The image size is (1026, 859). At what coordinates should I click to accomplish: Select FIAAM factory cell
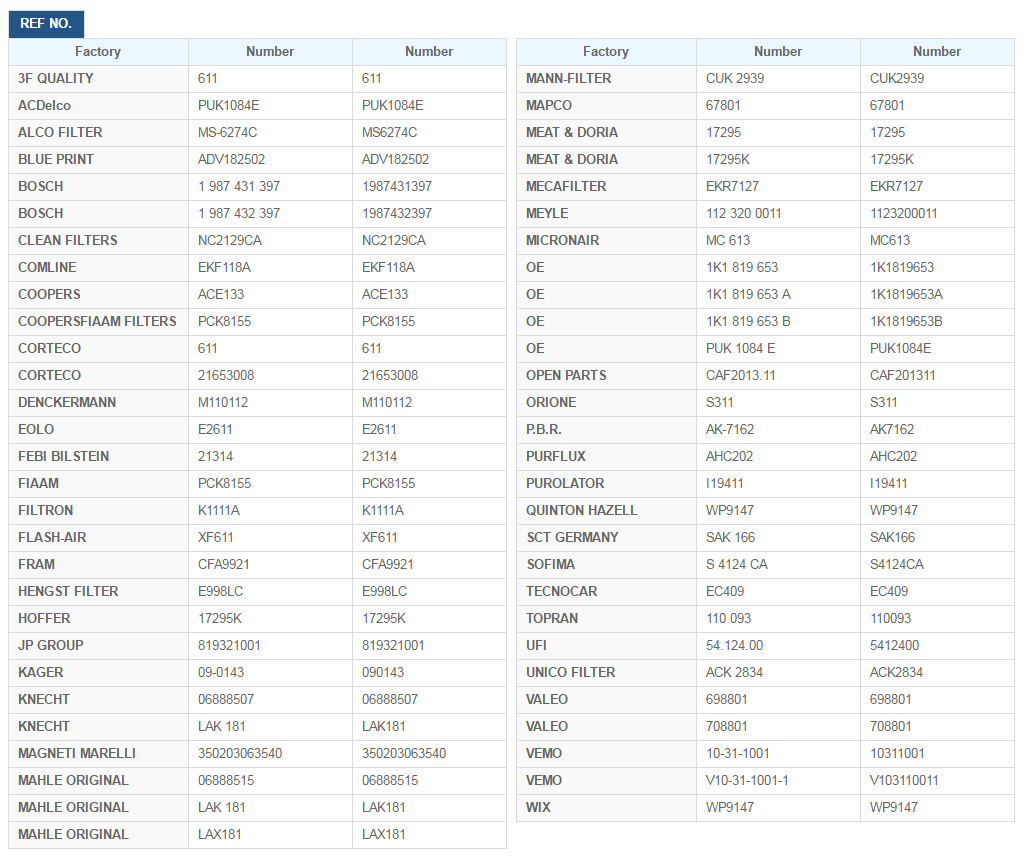pyautogui.click(x=99, y=483)
